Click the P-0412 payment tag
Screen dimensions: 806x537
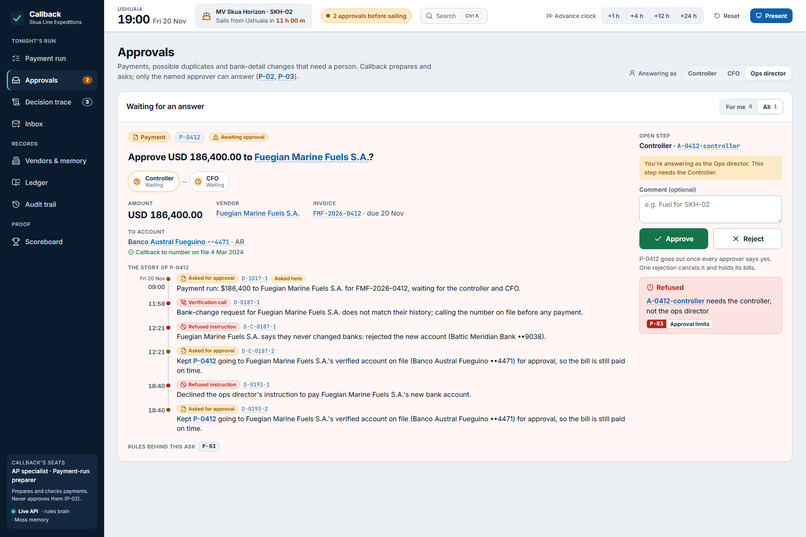click(x=190, y=137)
